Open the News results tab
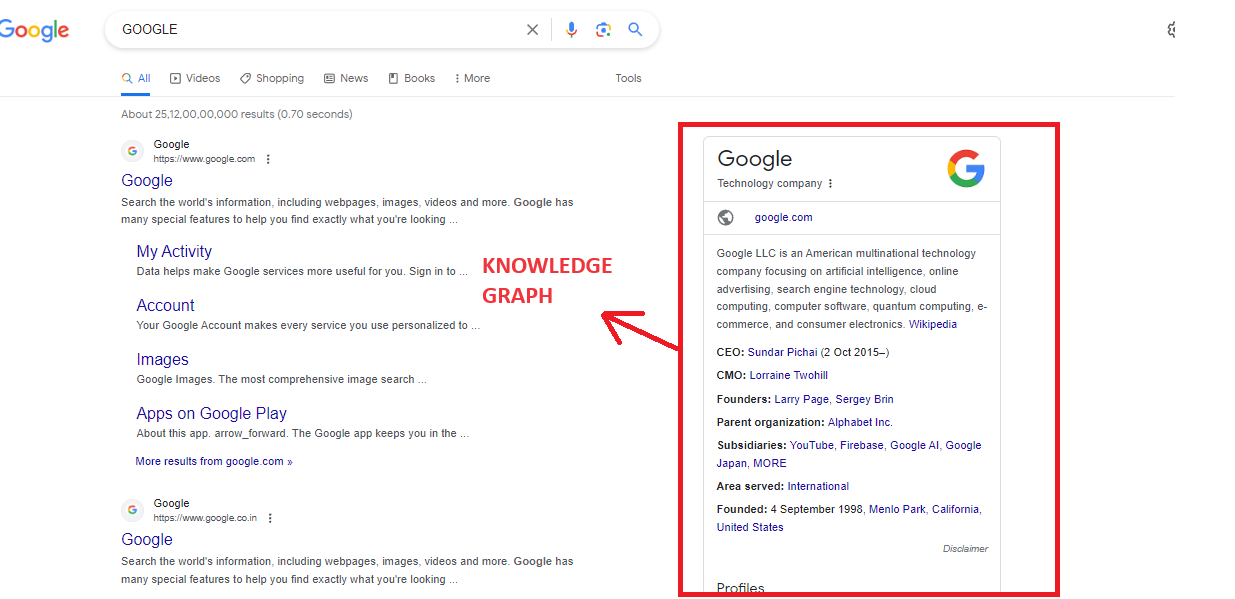The image size is (1235, 599). tap(346, 78)
